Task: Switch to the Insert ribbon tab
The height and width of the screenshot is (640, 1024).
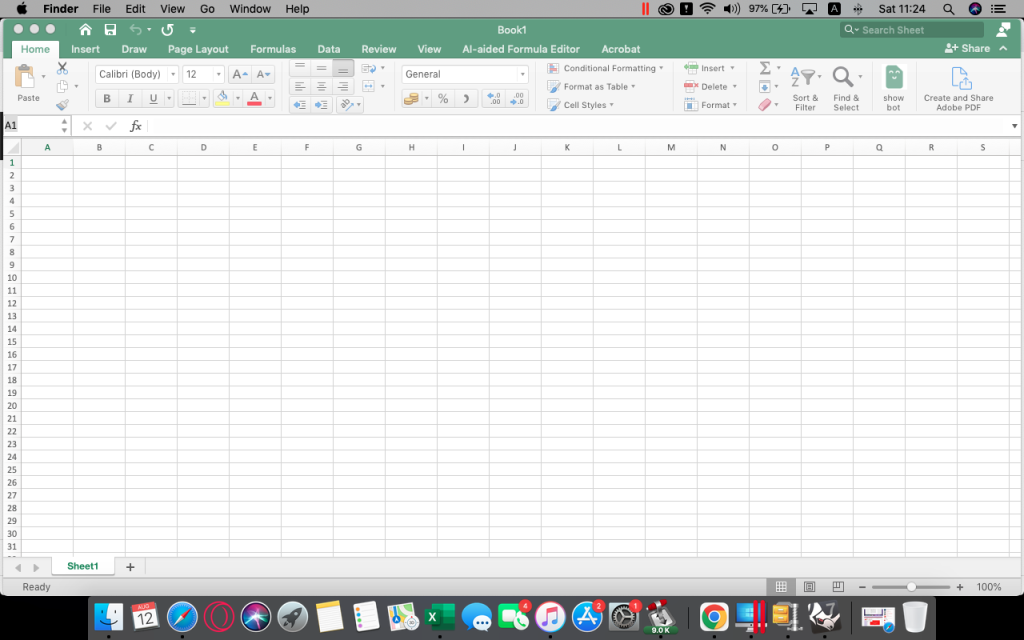Action: coord(86,49)
